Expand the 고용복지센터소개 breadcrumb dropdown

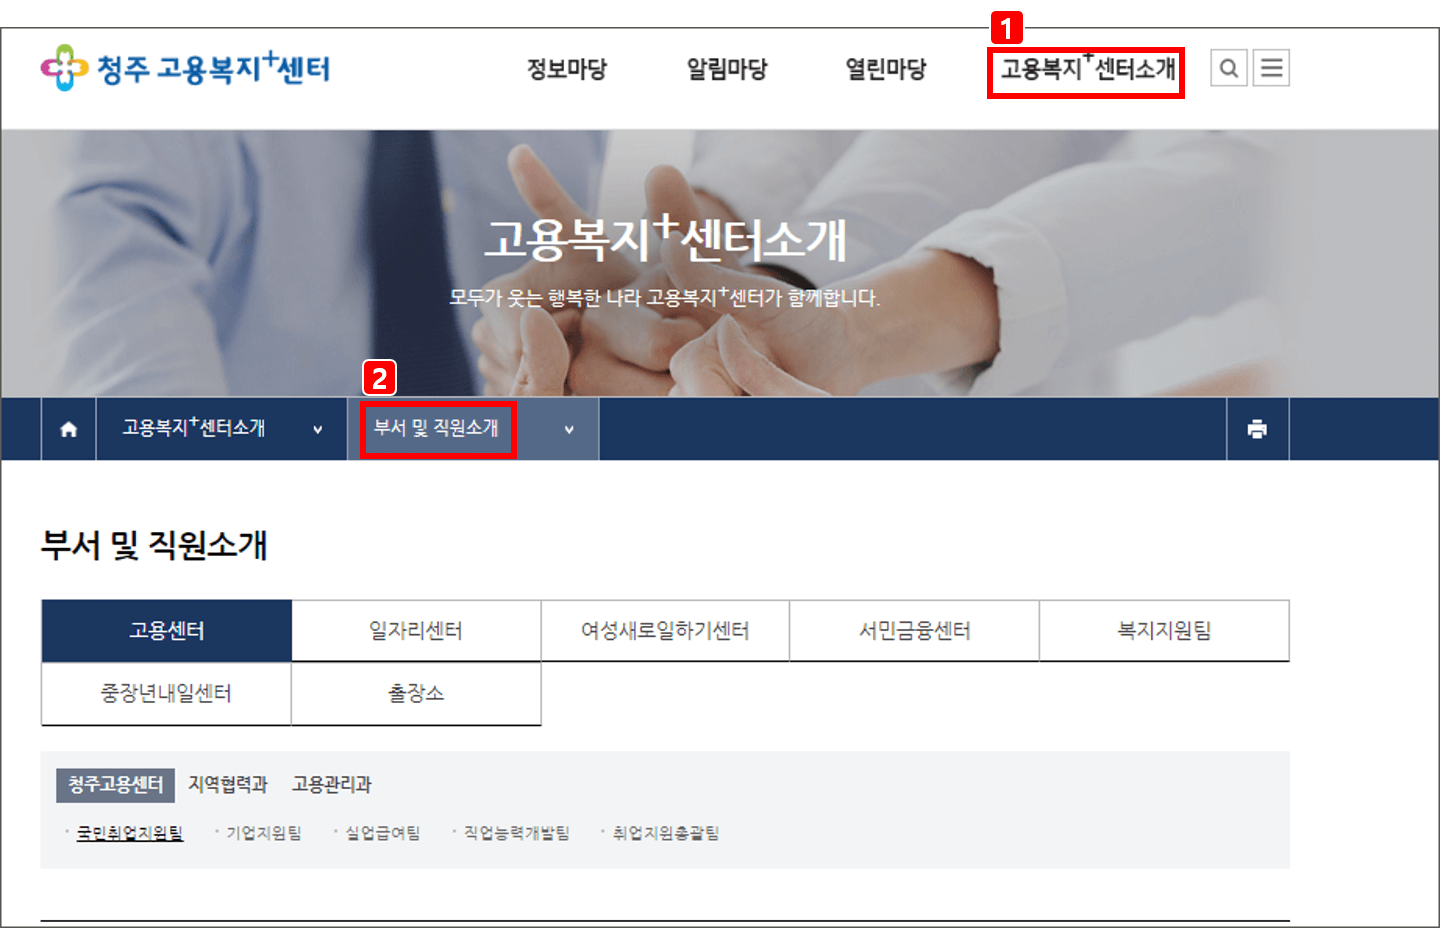tap(316, 429)
